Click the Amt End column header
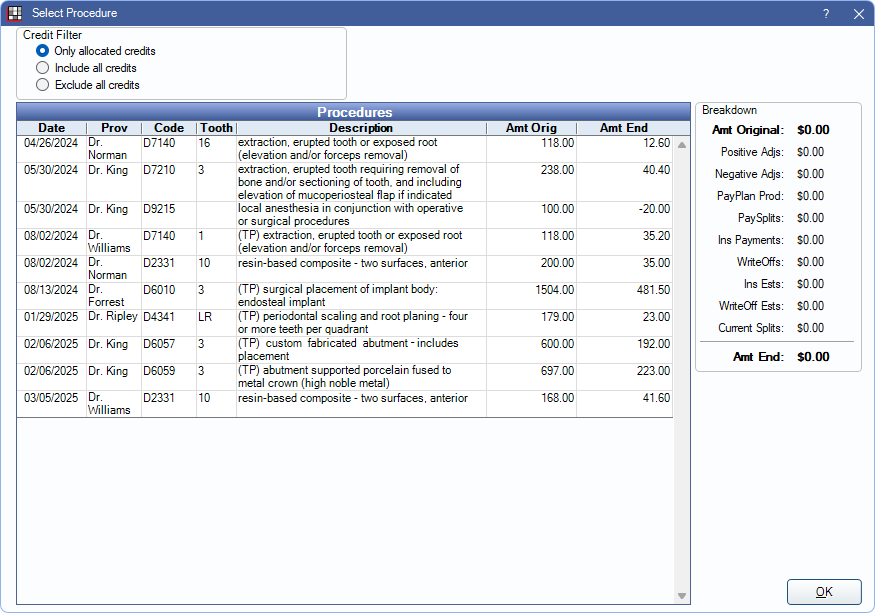This screenshot has width=875, height=613. click(624, 128)
